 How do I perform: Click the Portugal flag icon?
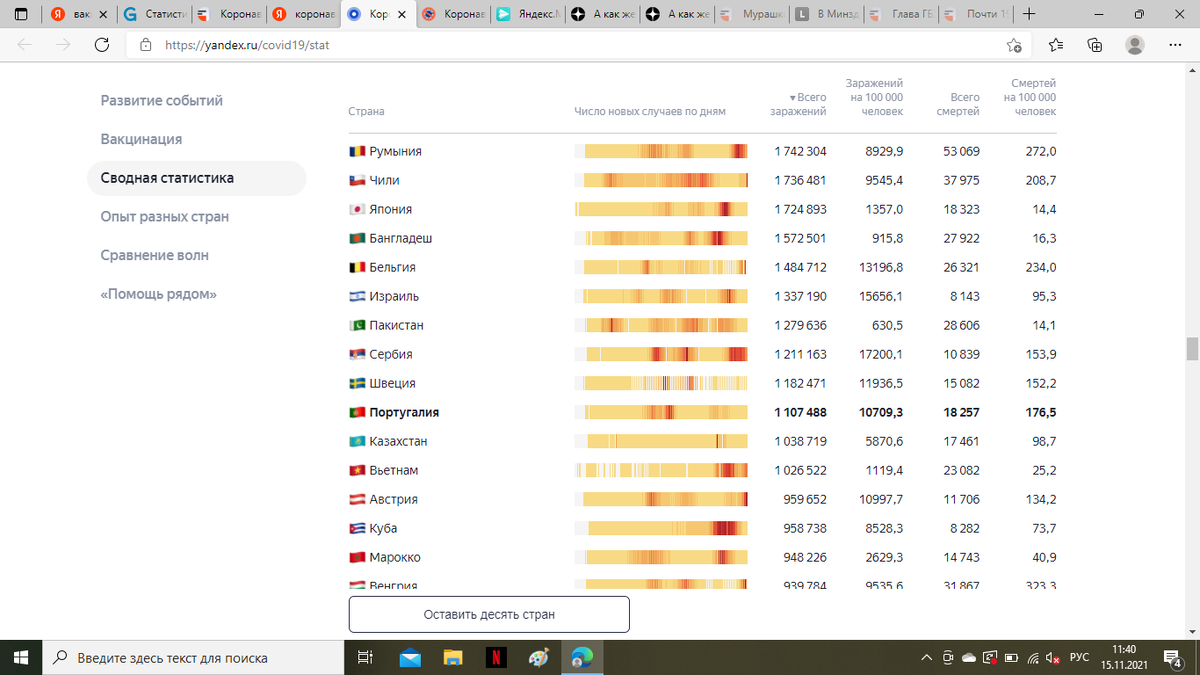[356, 412]
